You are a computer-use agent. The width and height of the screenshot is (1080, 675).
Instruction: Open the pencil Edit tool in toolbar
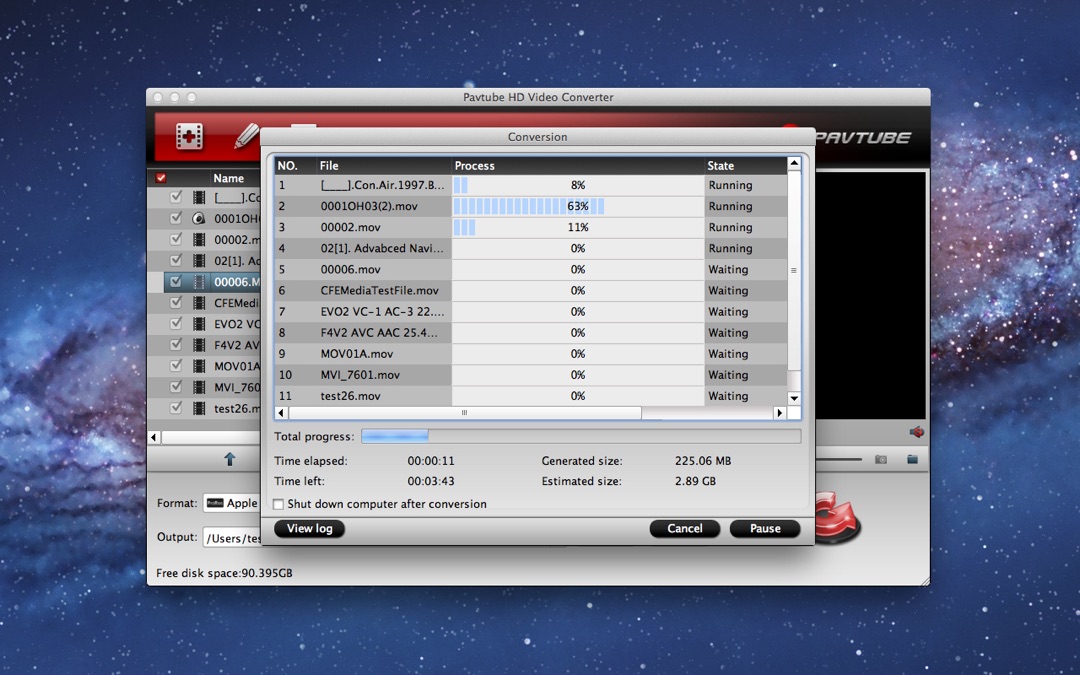tap(246, 136)
